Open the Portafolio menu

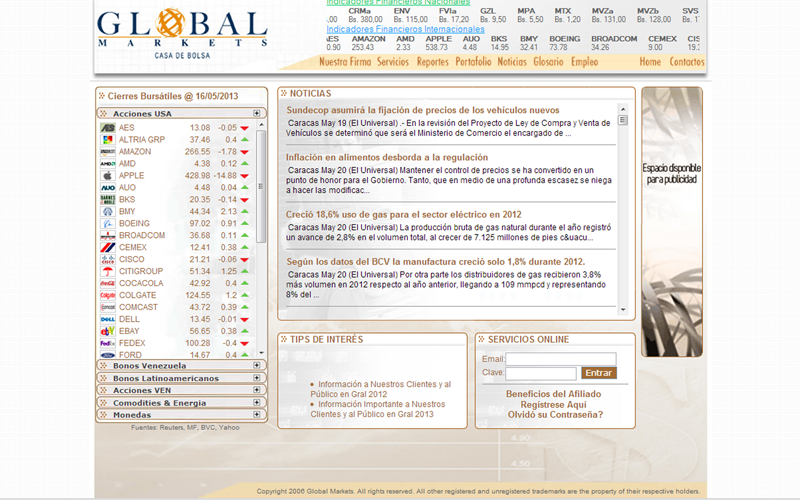pyautogui.click(x=473, y=62)
